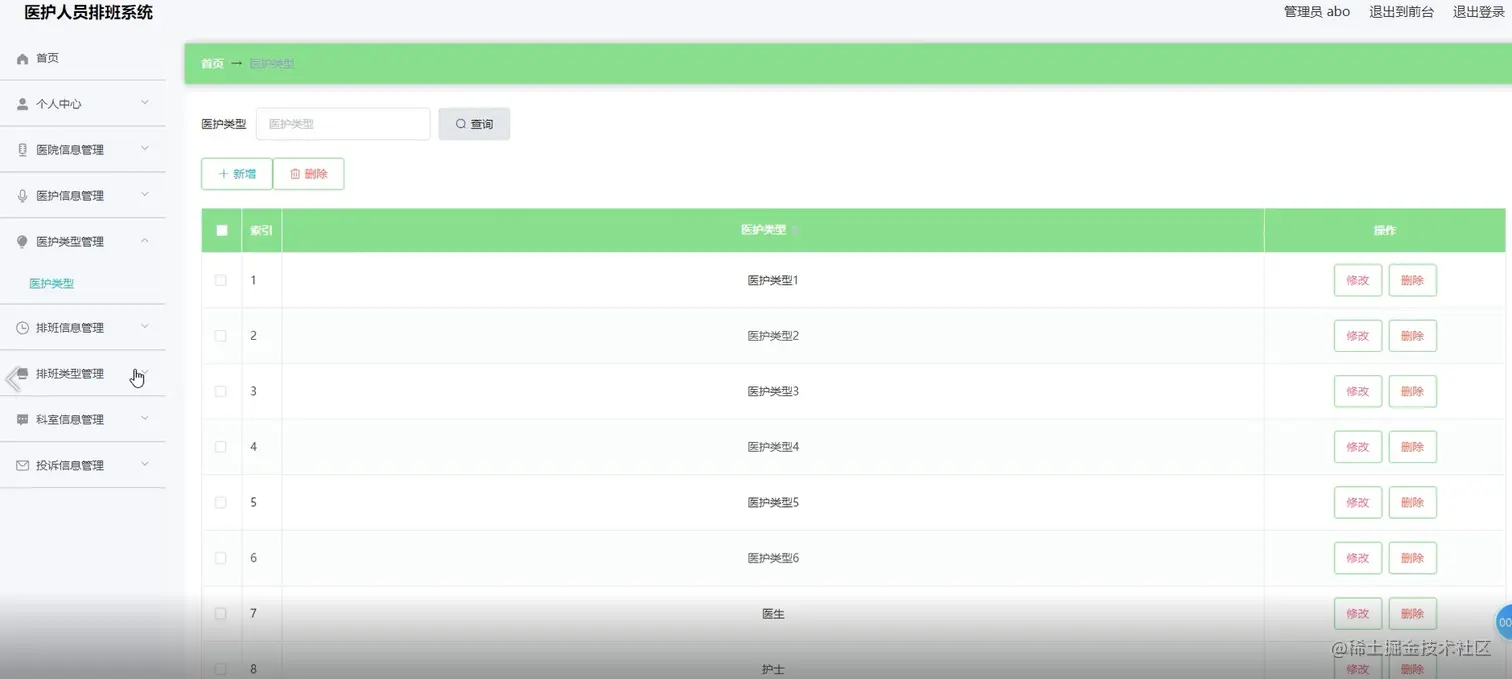Check the box for row 医生
The height and width of the screenshot is (679, 1512).
click(x=221, y=614)
